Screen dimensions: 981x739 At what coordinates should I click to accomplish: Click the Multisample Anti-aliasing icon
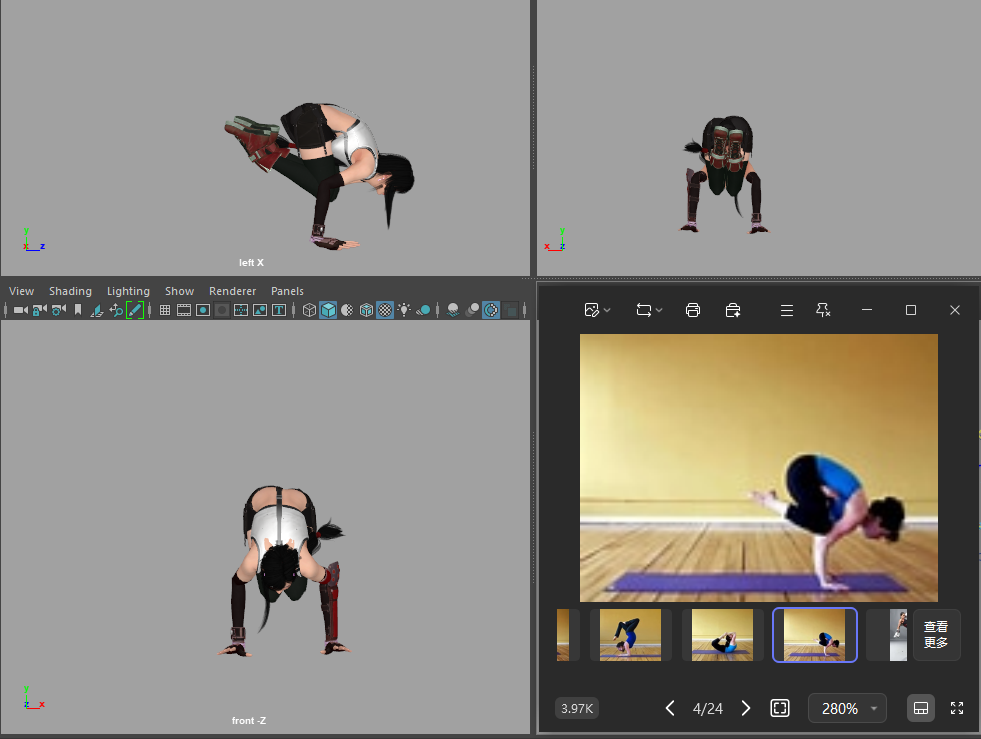491,310
